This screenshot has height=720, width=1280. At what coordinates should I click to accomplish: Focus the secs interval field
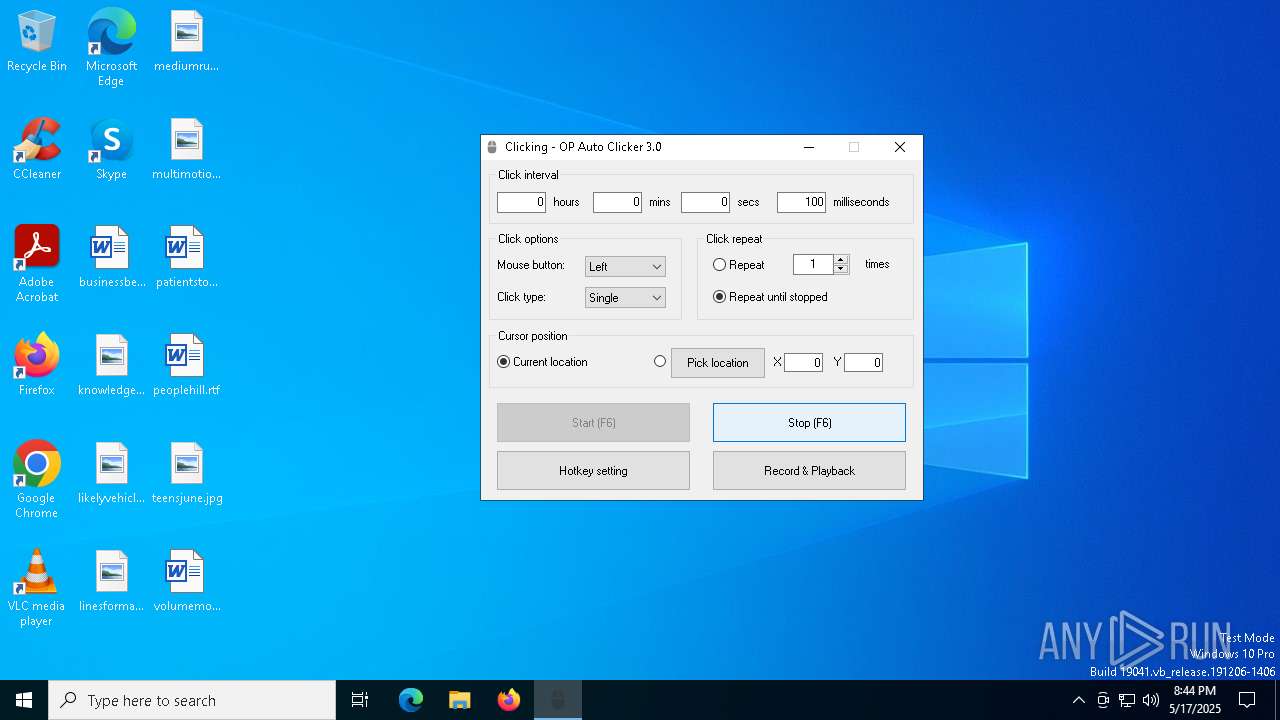tap(705, 202)
